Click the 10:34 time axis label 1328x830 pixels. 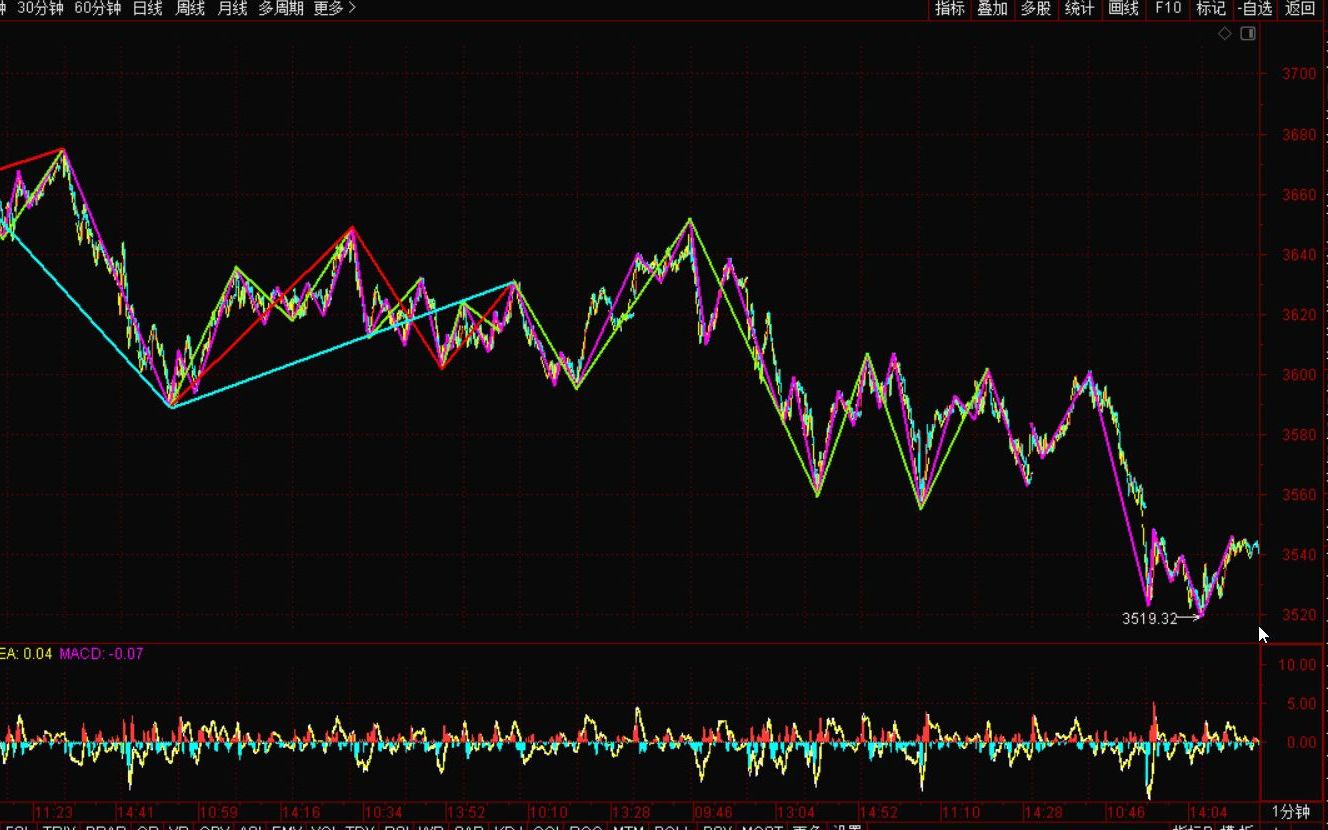pyautogui.click(x=383, y=812)
